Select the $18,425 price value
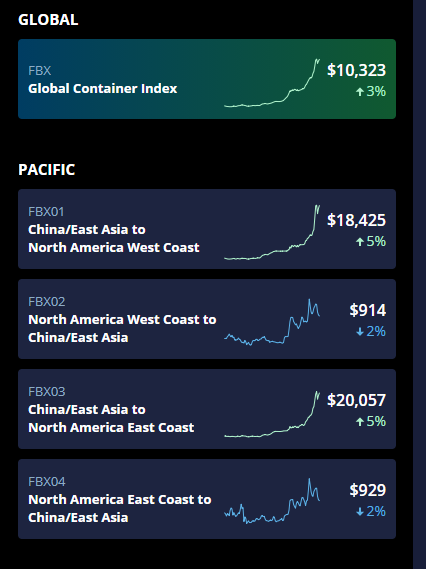The height and width of the screenshot is (569, 426). click(356, 220)
